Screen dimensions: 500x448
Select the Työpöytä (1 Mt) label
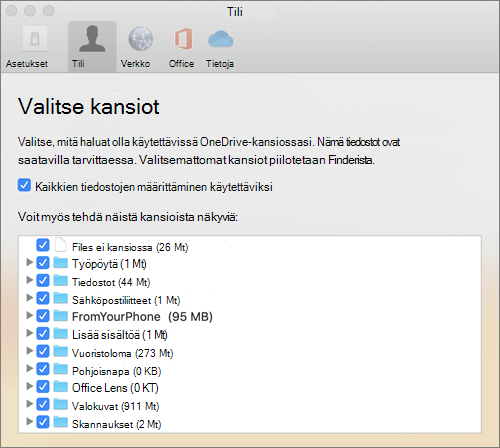point(109,264)
